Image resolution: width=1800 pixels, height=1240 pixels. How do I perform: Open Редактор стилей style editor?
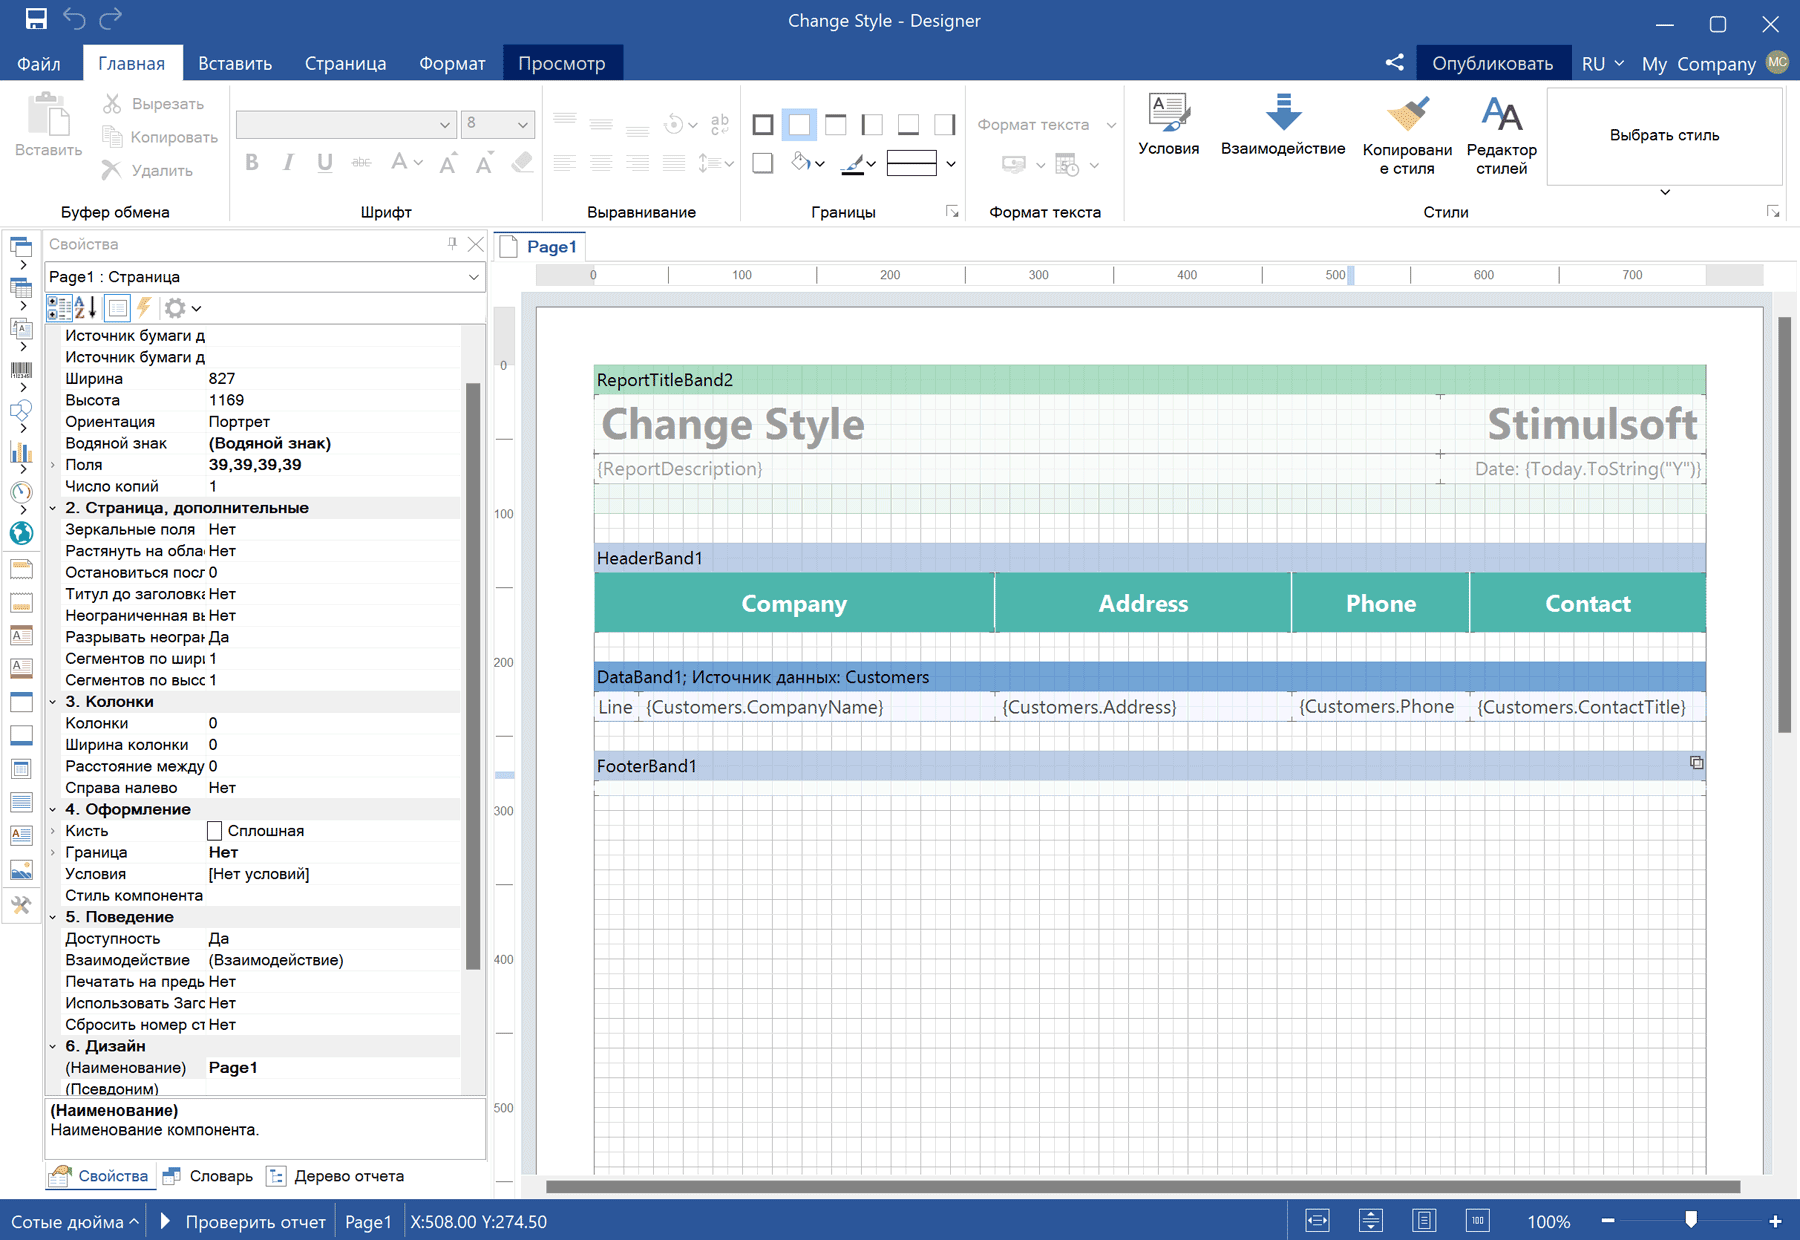(x=1501, y=135)
